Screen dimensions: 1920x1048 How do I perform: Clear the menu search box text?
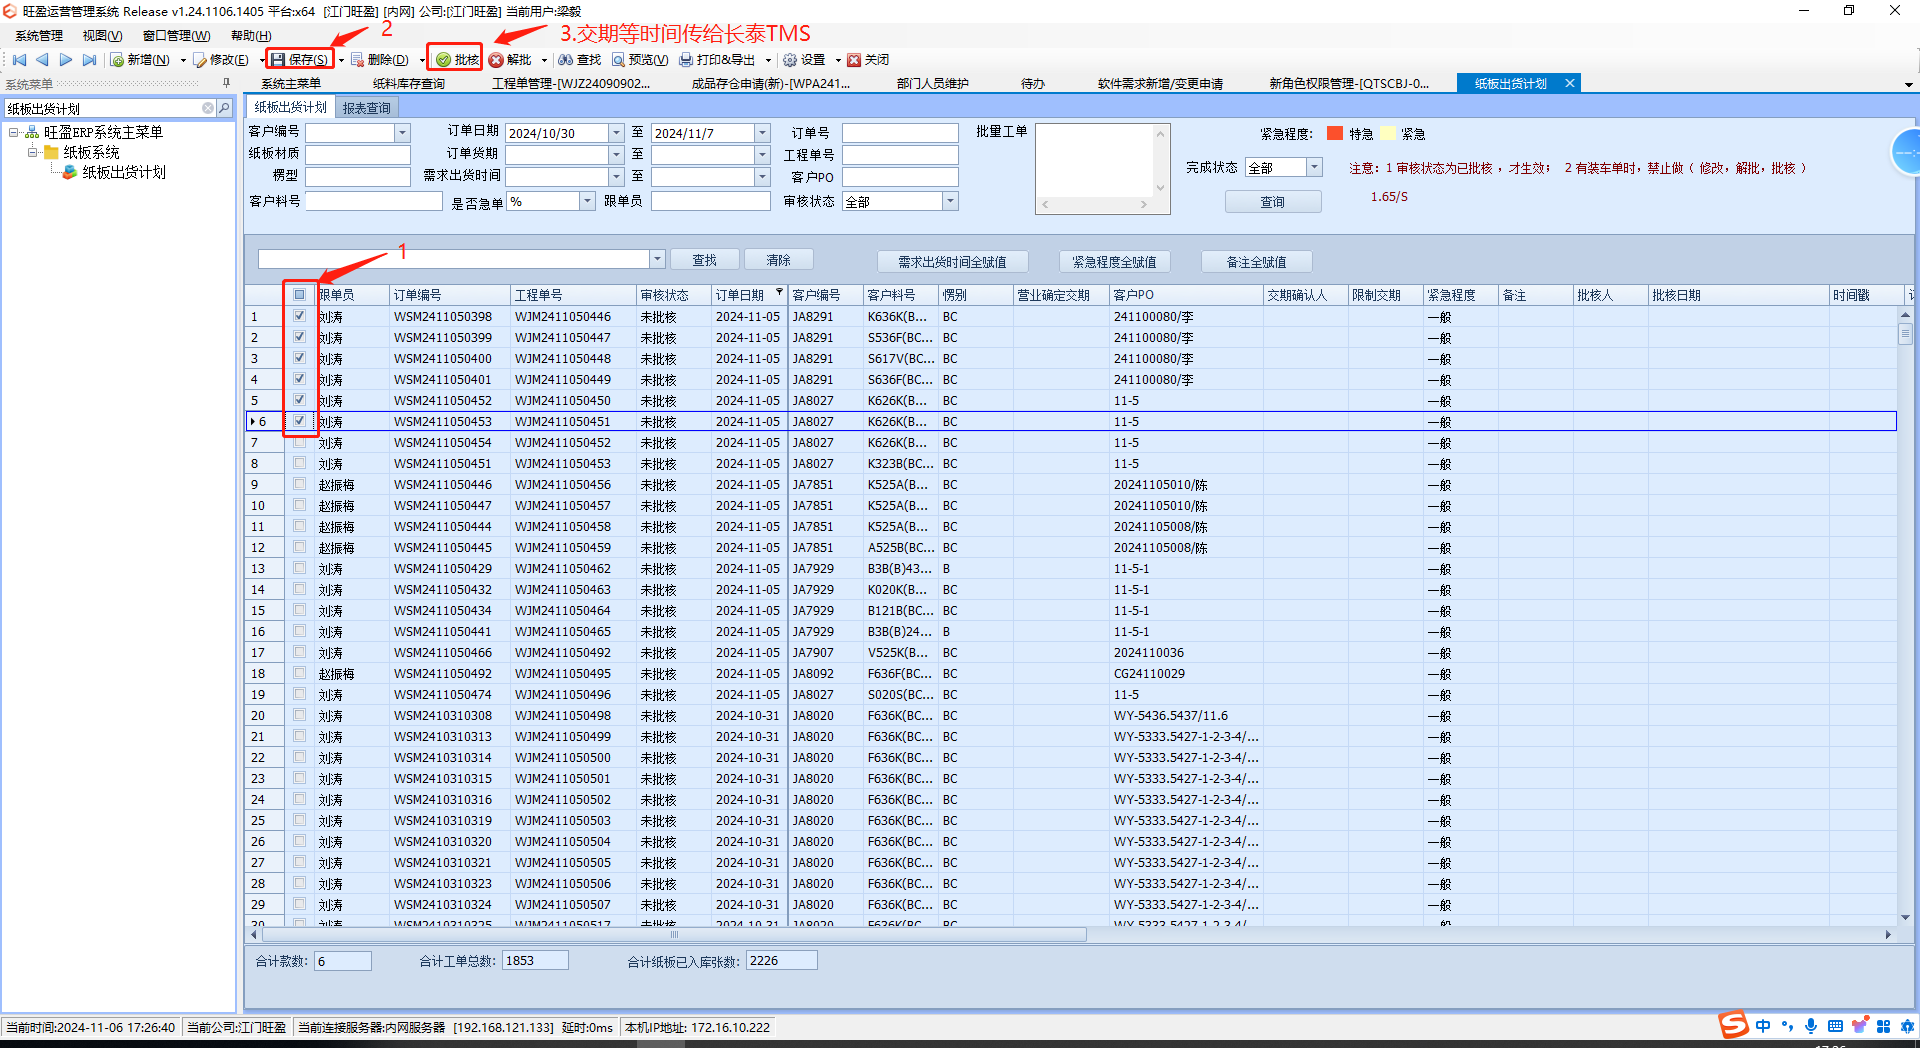(208, 108)
